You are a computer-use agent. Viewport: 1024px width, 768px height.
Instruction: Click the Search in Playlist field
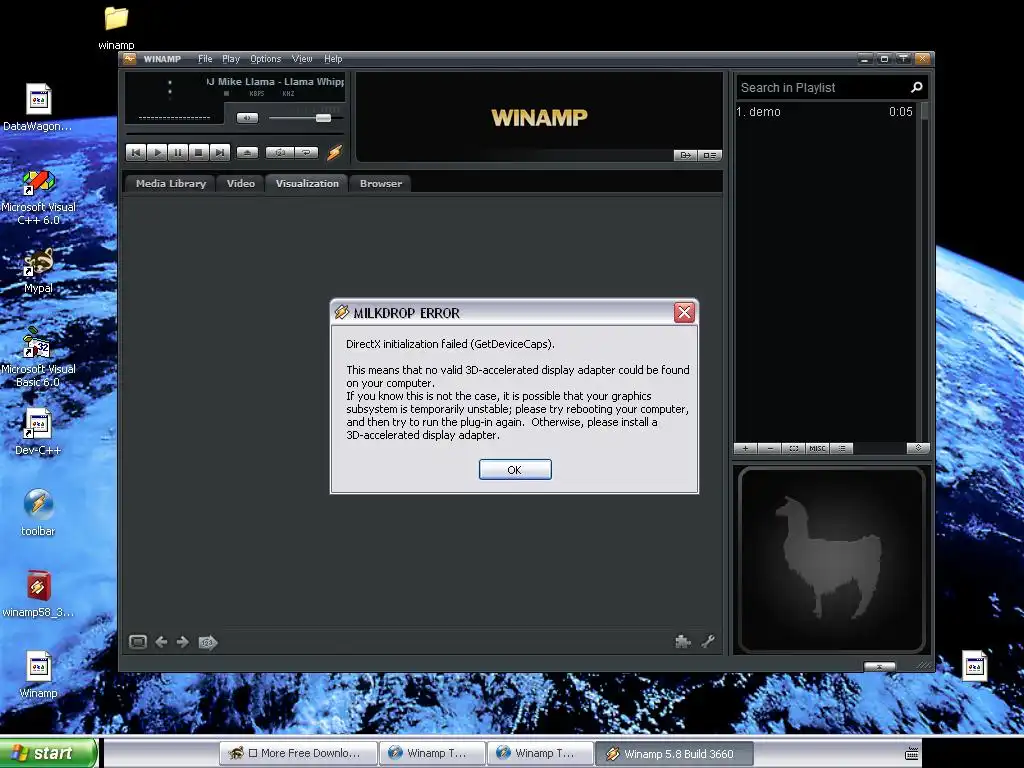[x=822, y=88]
